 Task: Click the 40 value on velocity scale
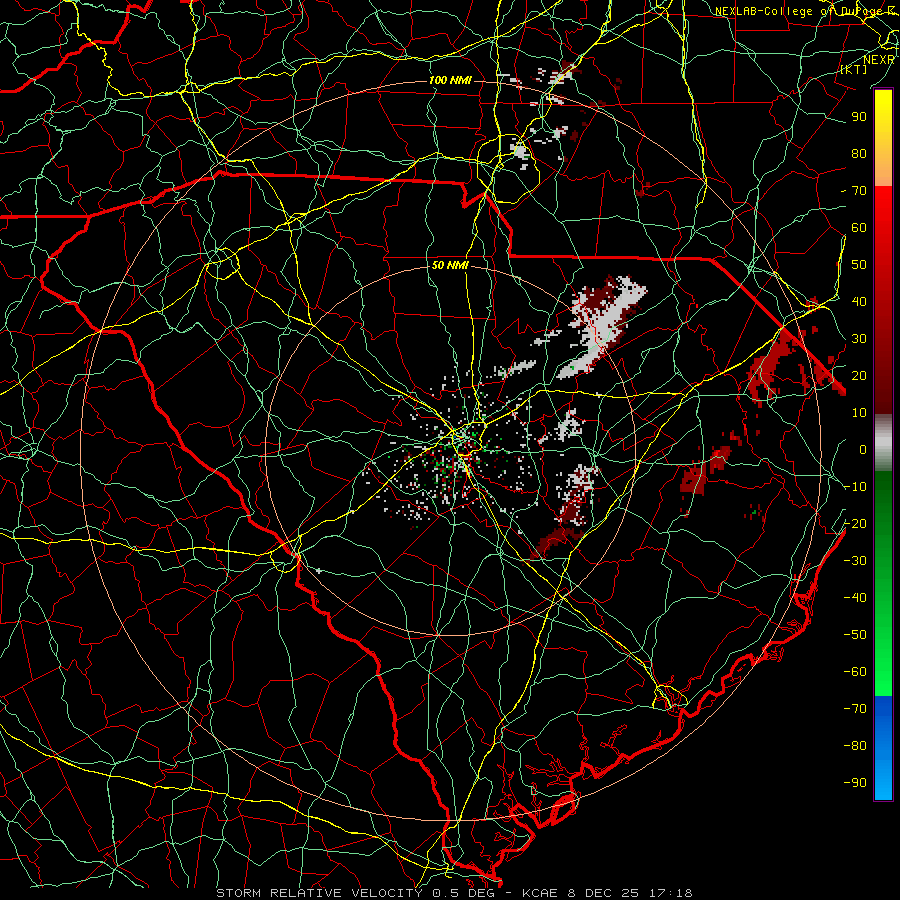(859, 302)
